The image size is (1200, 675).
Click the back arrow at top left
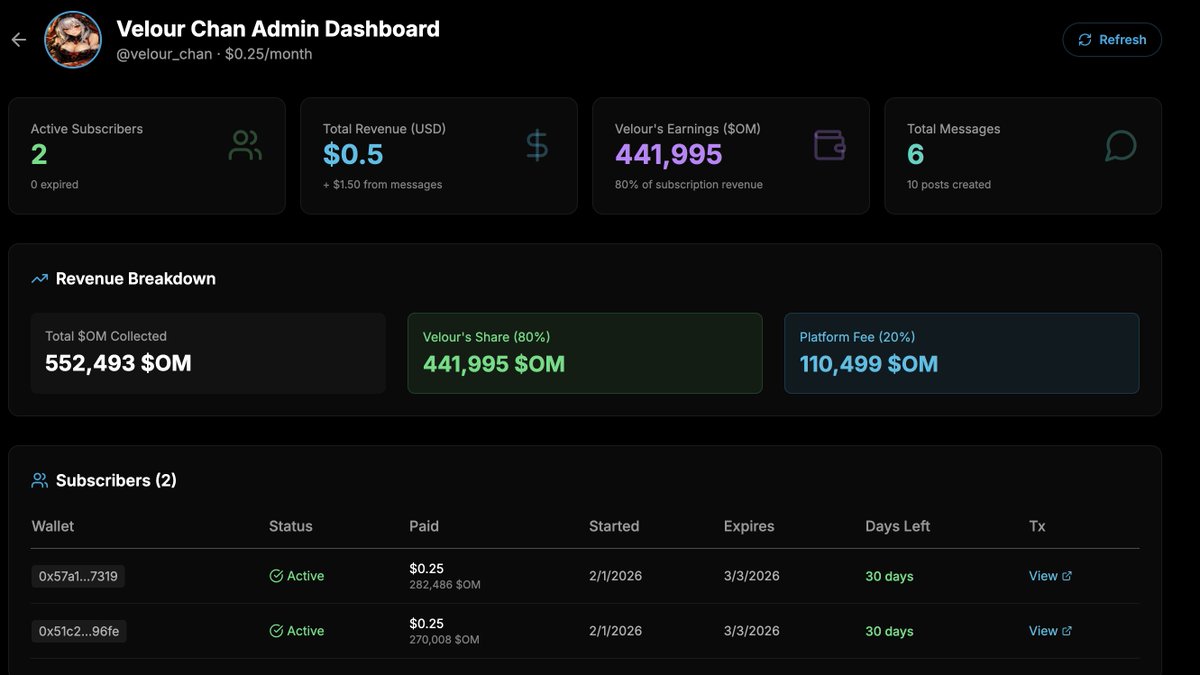pos(17,39)
